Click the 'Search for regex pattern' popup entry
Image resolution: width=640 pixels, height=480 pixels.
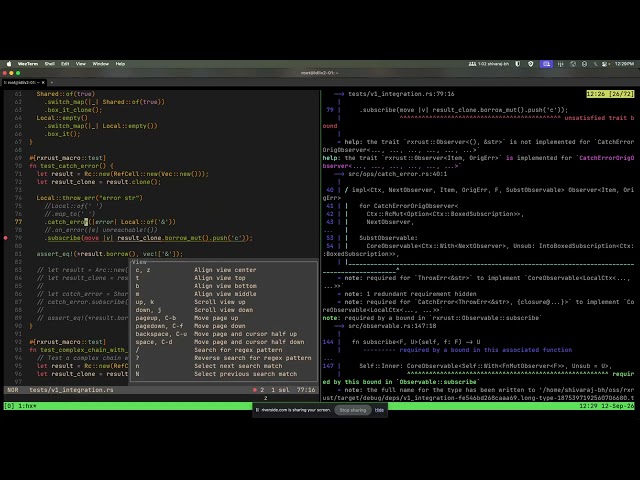point(238,350)
